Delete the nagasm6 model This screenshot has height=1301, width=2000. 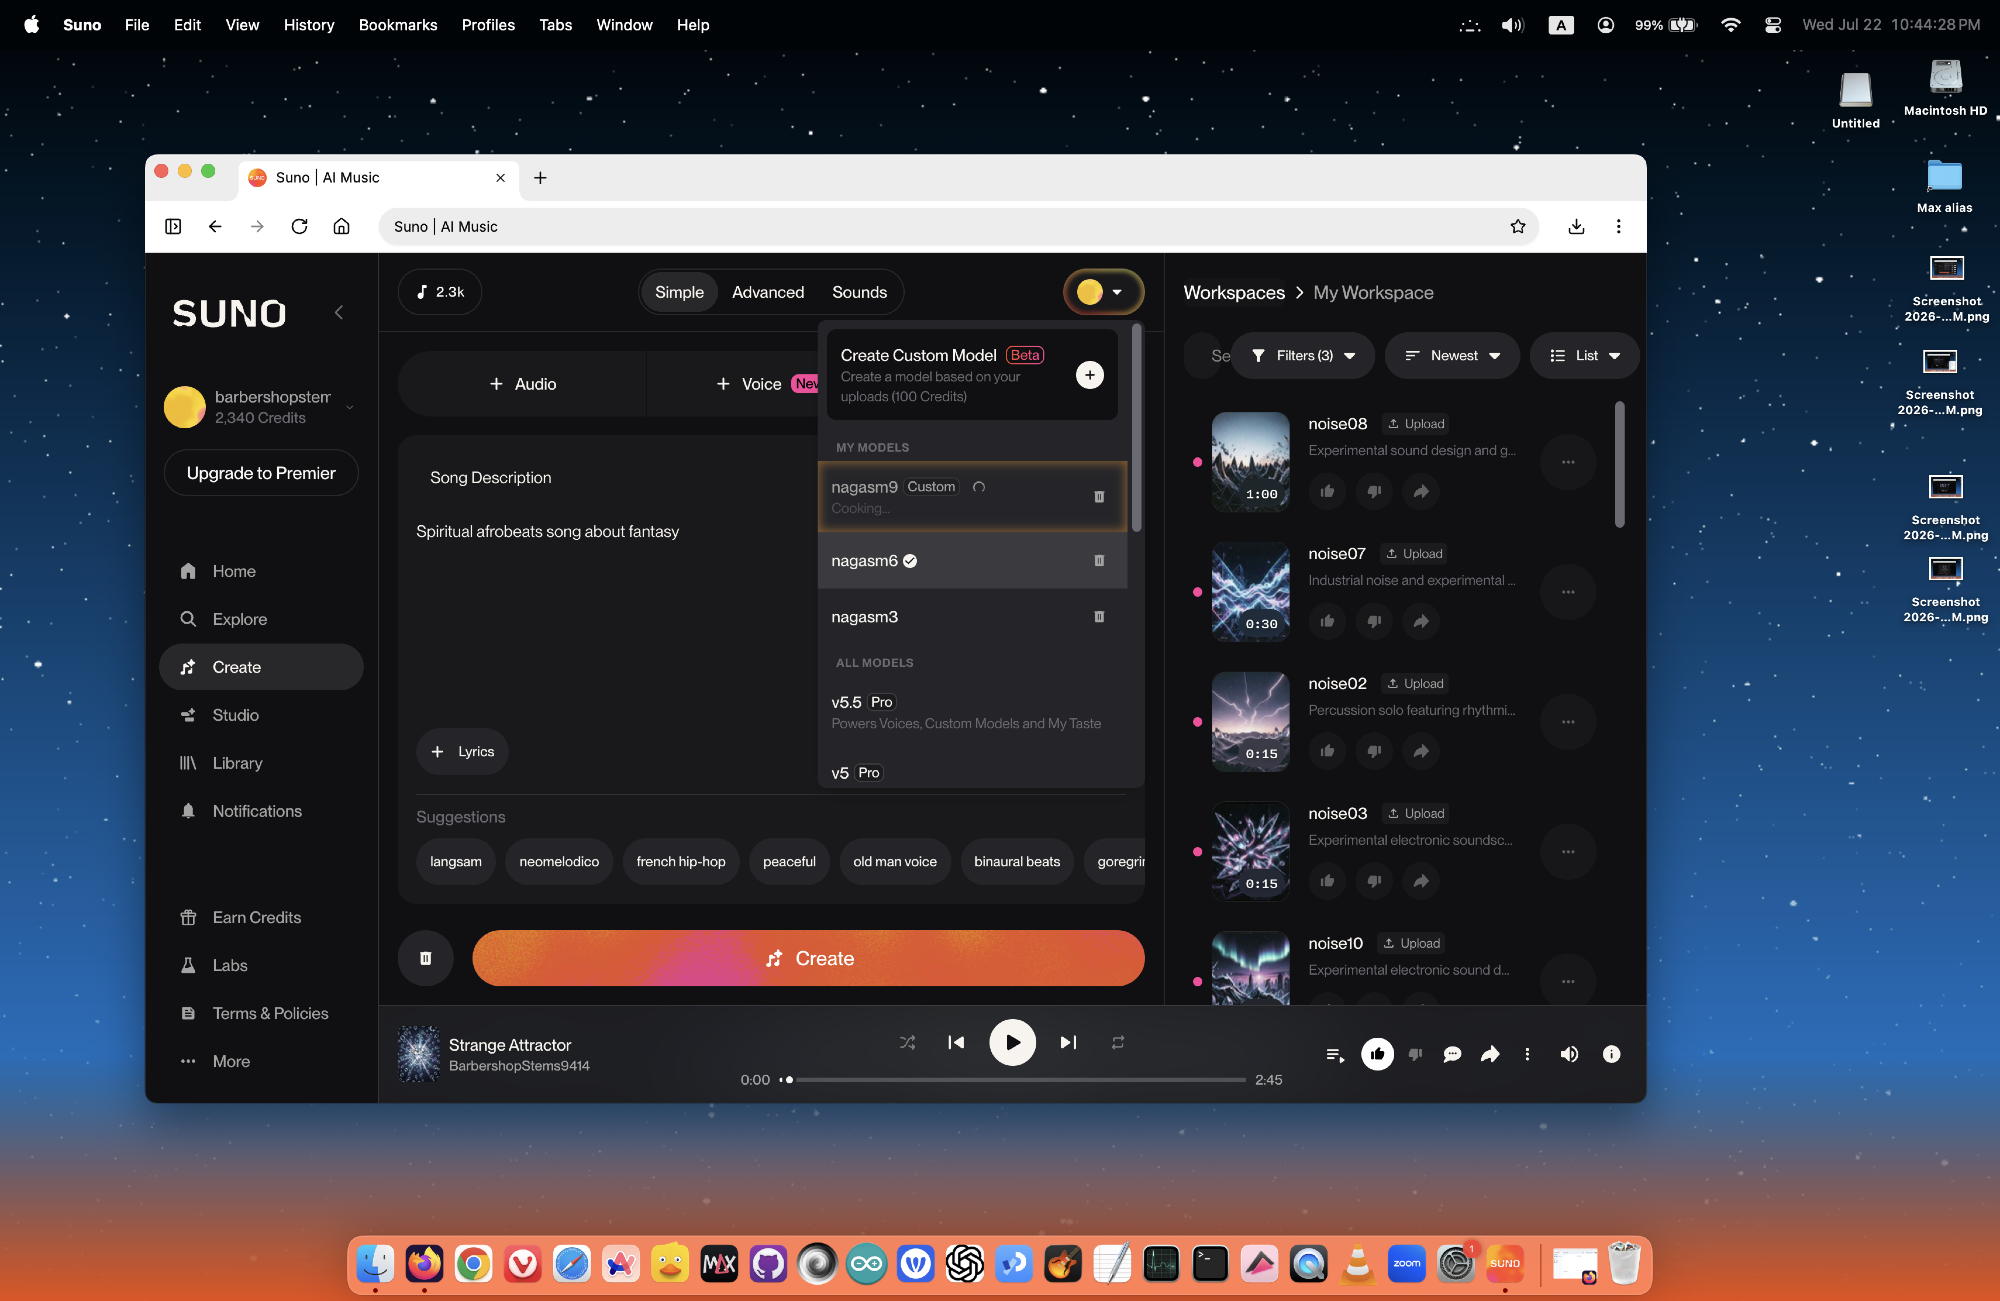tap(1099, 561)
